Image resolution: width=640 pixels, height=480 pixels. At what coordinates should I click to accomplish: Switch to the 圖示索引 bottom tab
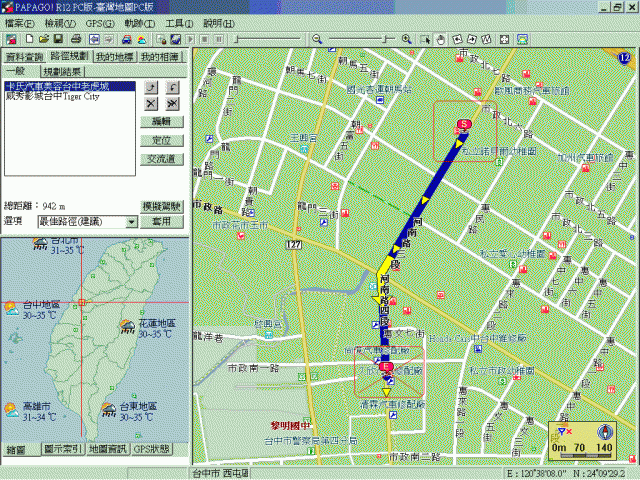click(x=63, y=449)
